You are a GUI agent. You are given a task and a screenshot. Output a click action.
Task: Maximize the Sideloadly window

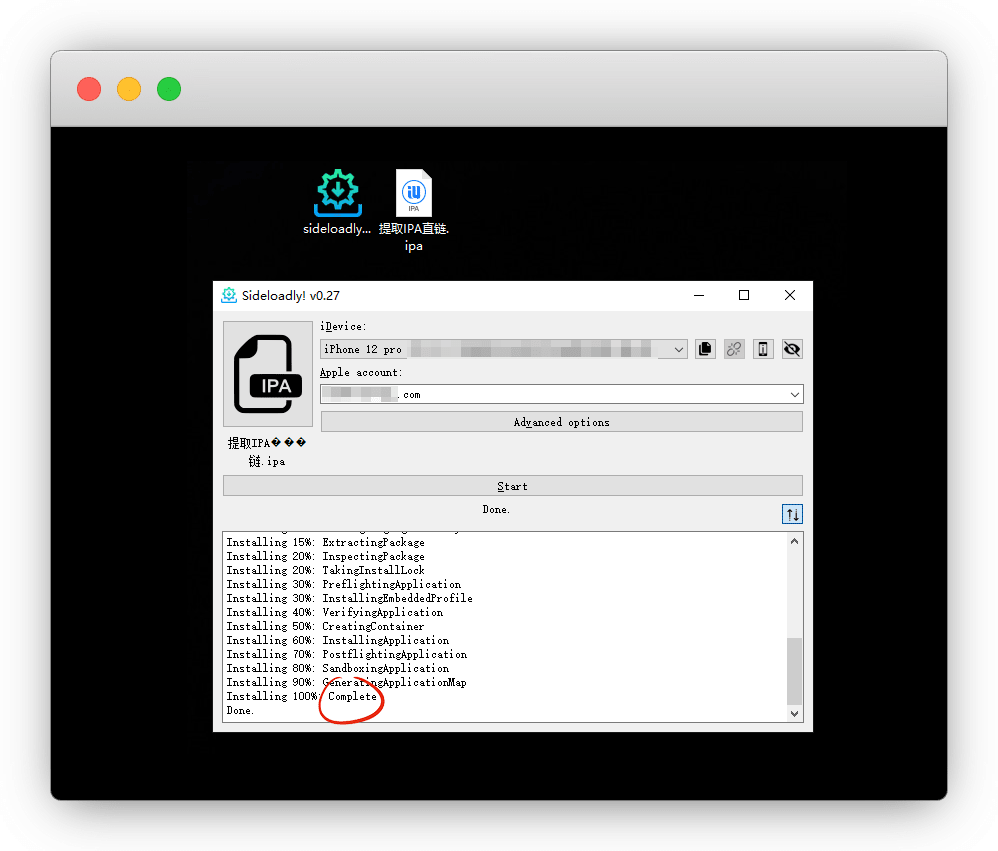(x=744, y=295)
